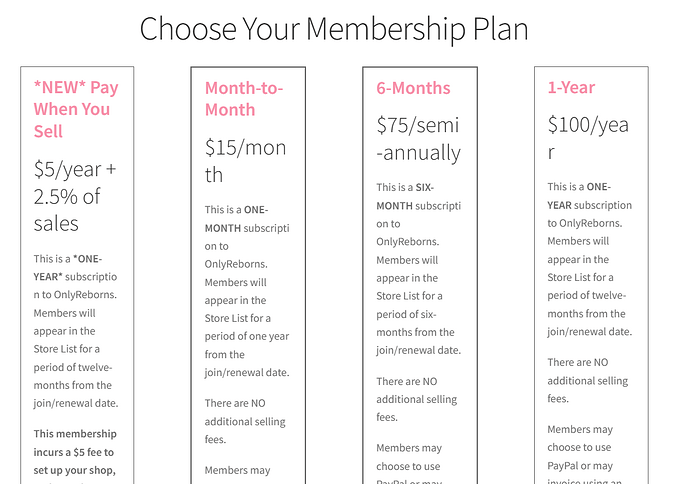Click the $15/month price text
This screenshot has height=484, width=690.
(x=246, y=161)
